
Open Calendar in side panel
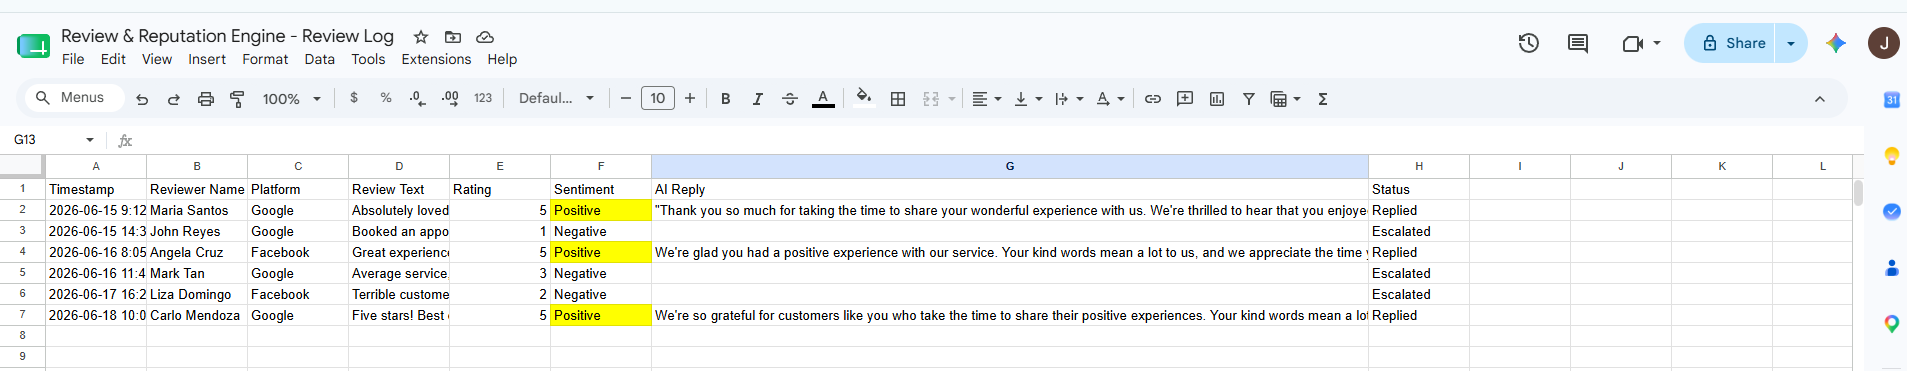(x=1892, y=99)
